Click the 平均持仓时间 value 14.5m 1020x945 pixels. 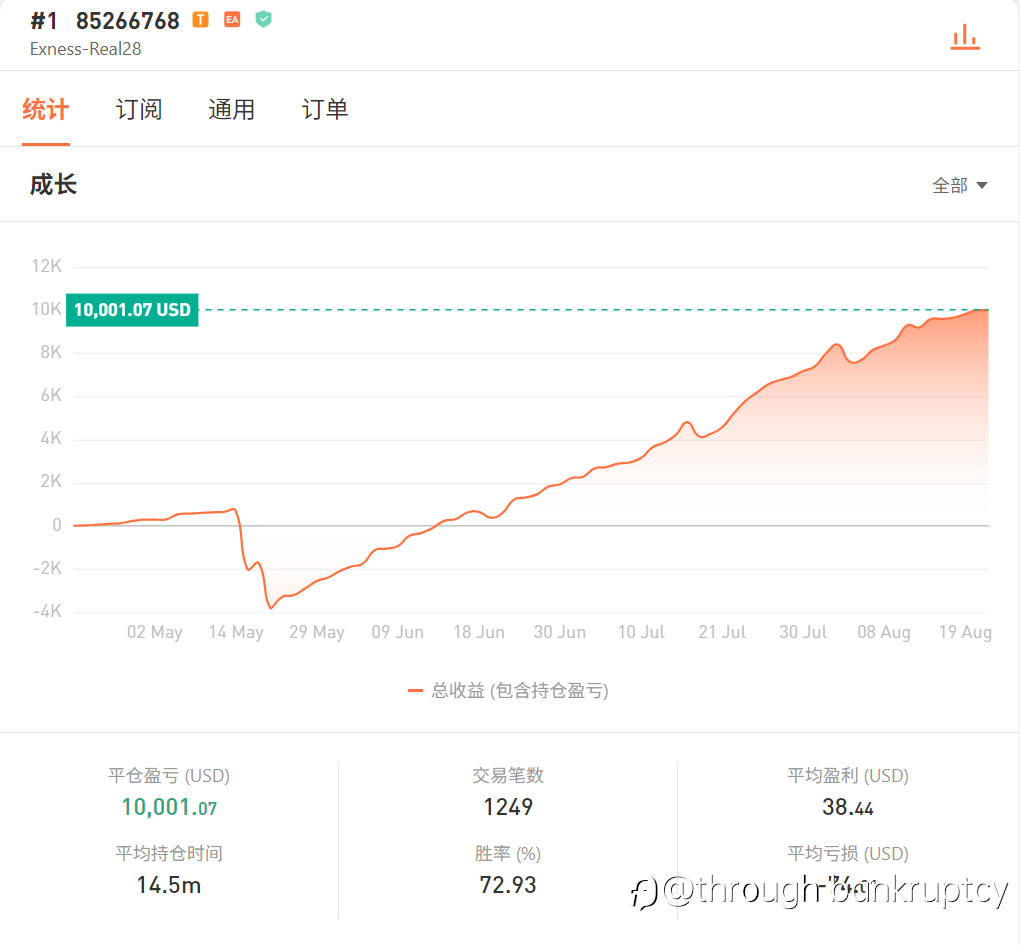tap(169, 886)
